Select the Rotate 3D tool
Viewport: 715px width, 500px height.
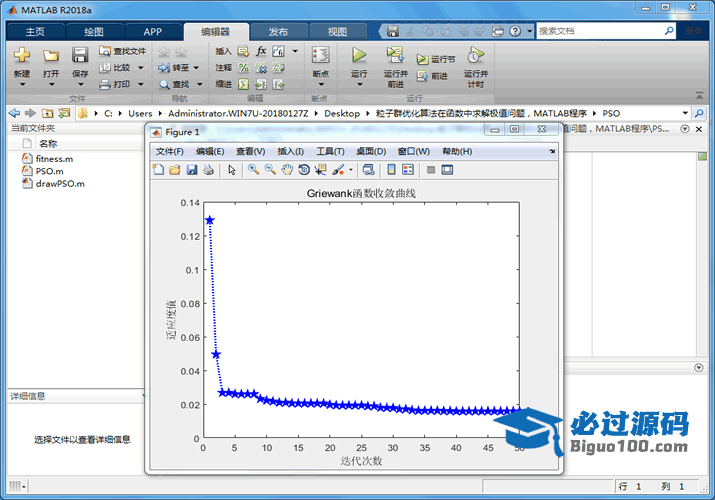[303, 170]
